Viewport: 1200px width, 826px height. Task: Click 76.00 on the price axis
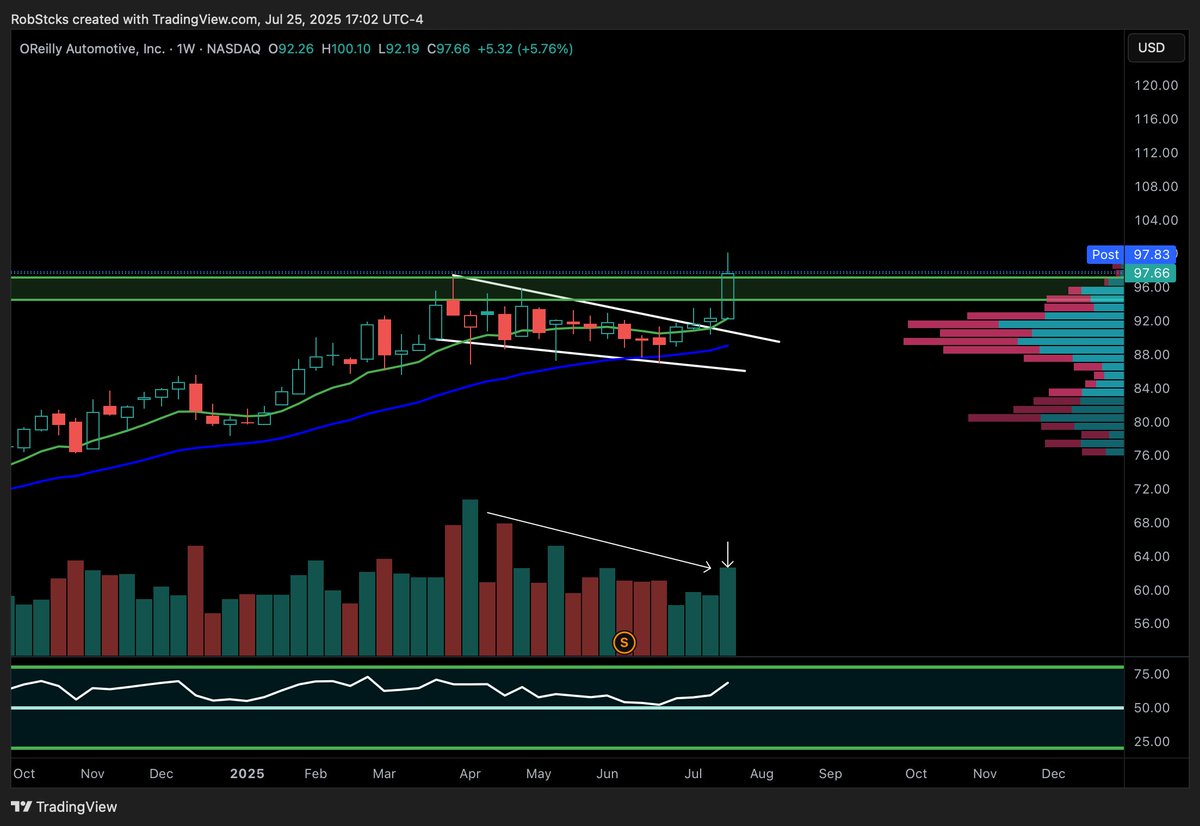1152,456
